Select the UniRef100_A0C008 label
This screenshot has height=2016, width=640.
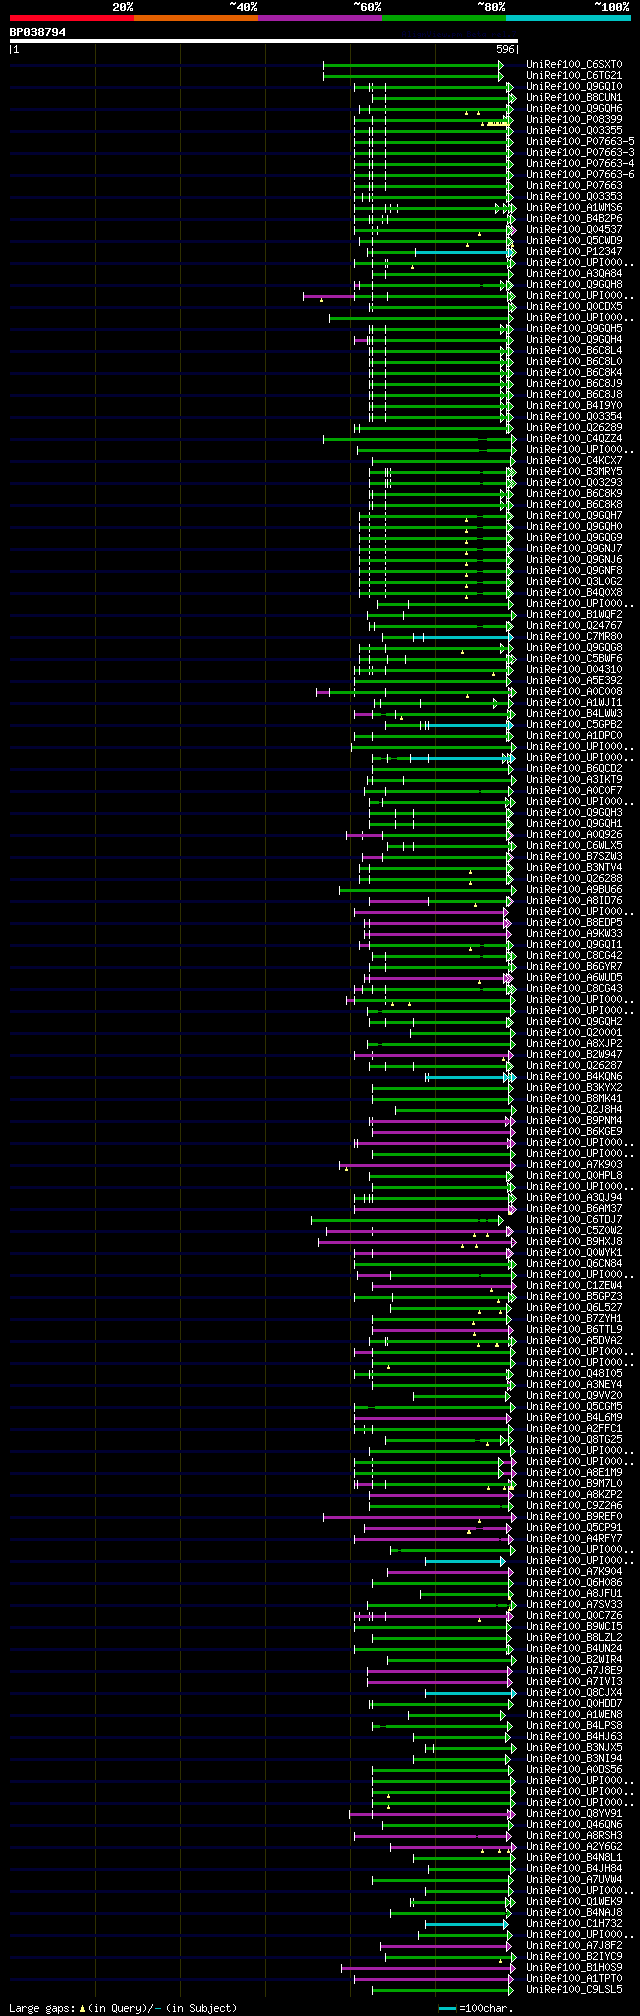[574, 692]
